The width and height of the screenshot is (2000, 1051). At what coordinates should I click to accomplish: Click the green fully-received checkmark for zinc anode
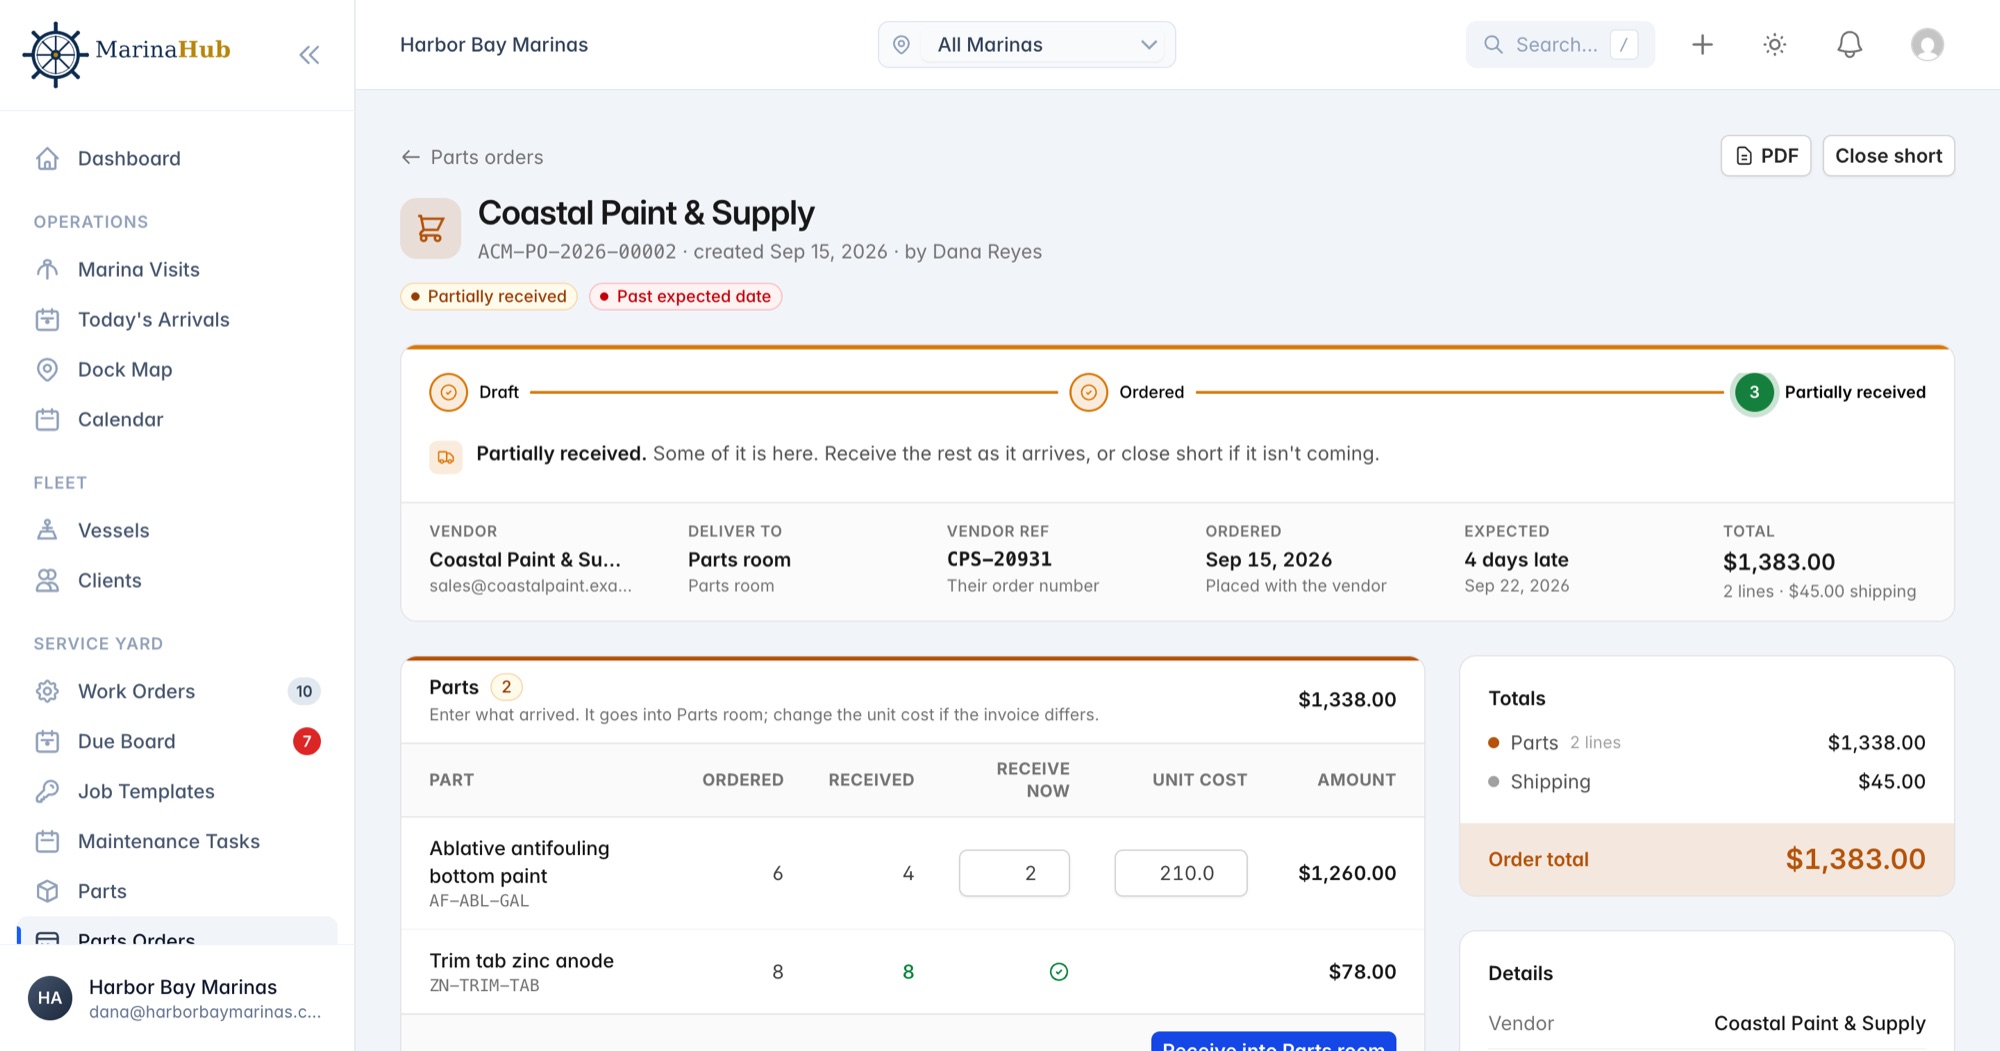(x=1059, y=972)
